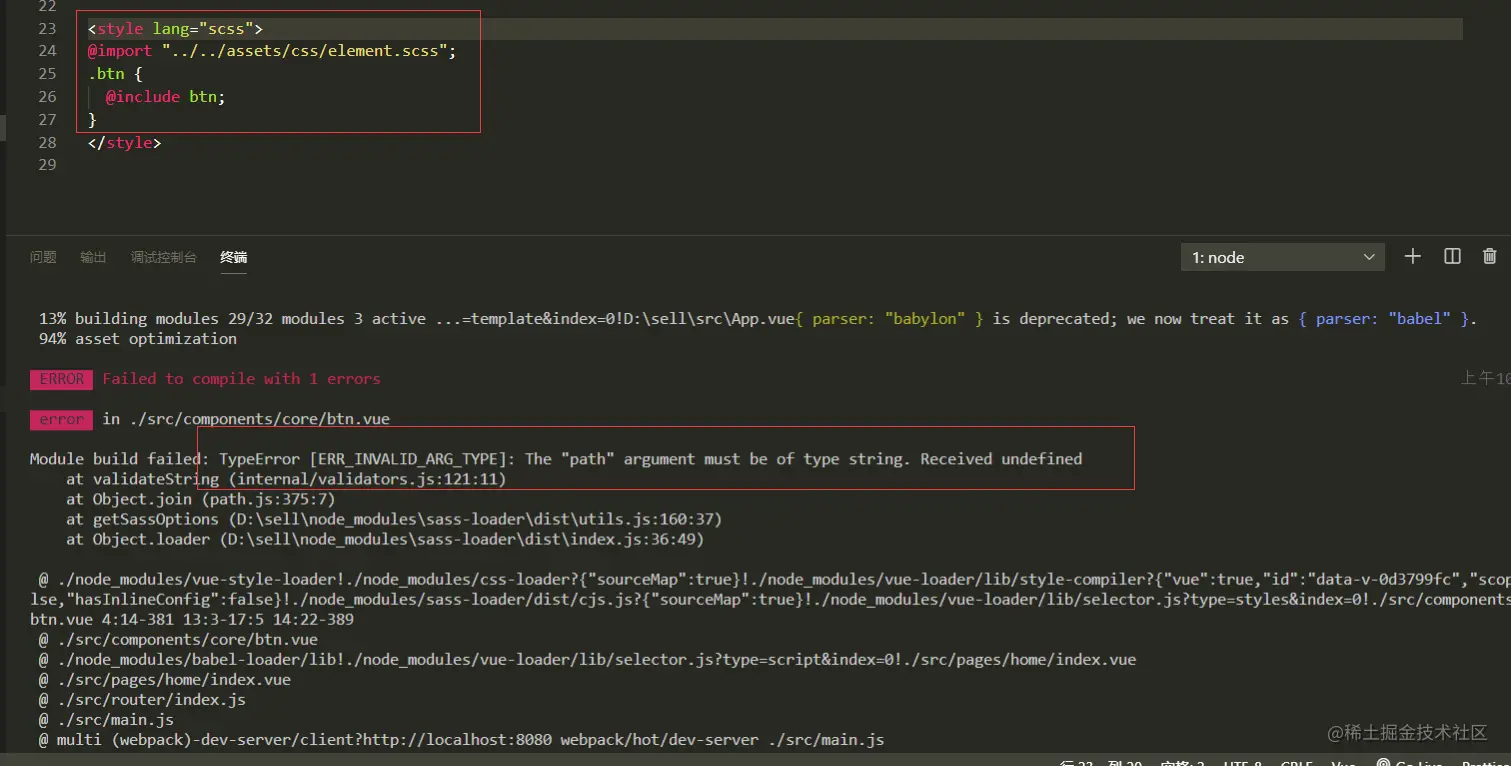Viewport: 1511px width, 766px height.
Task: Click the line number 25 in the gutter
Action: [x=47, y=74]
